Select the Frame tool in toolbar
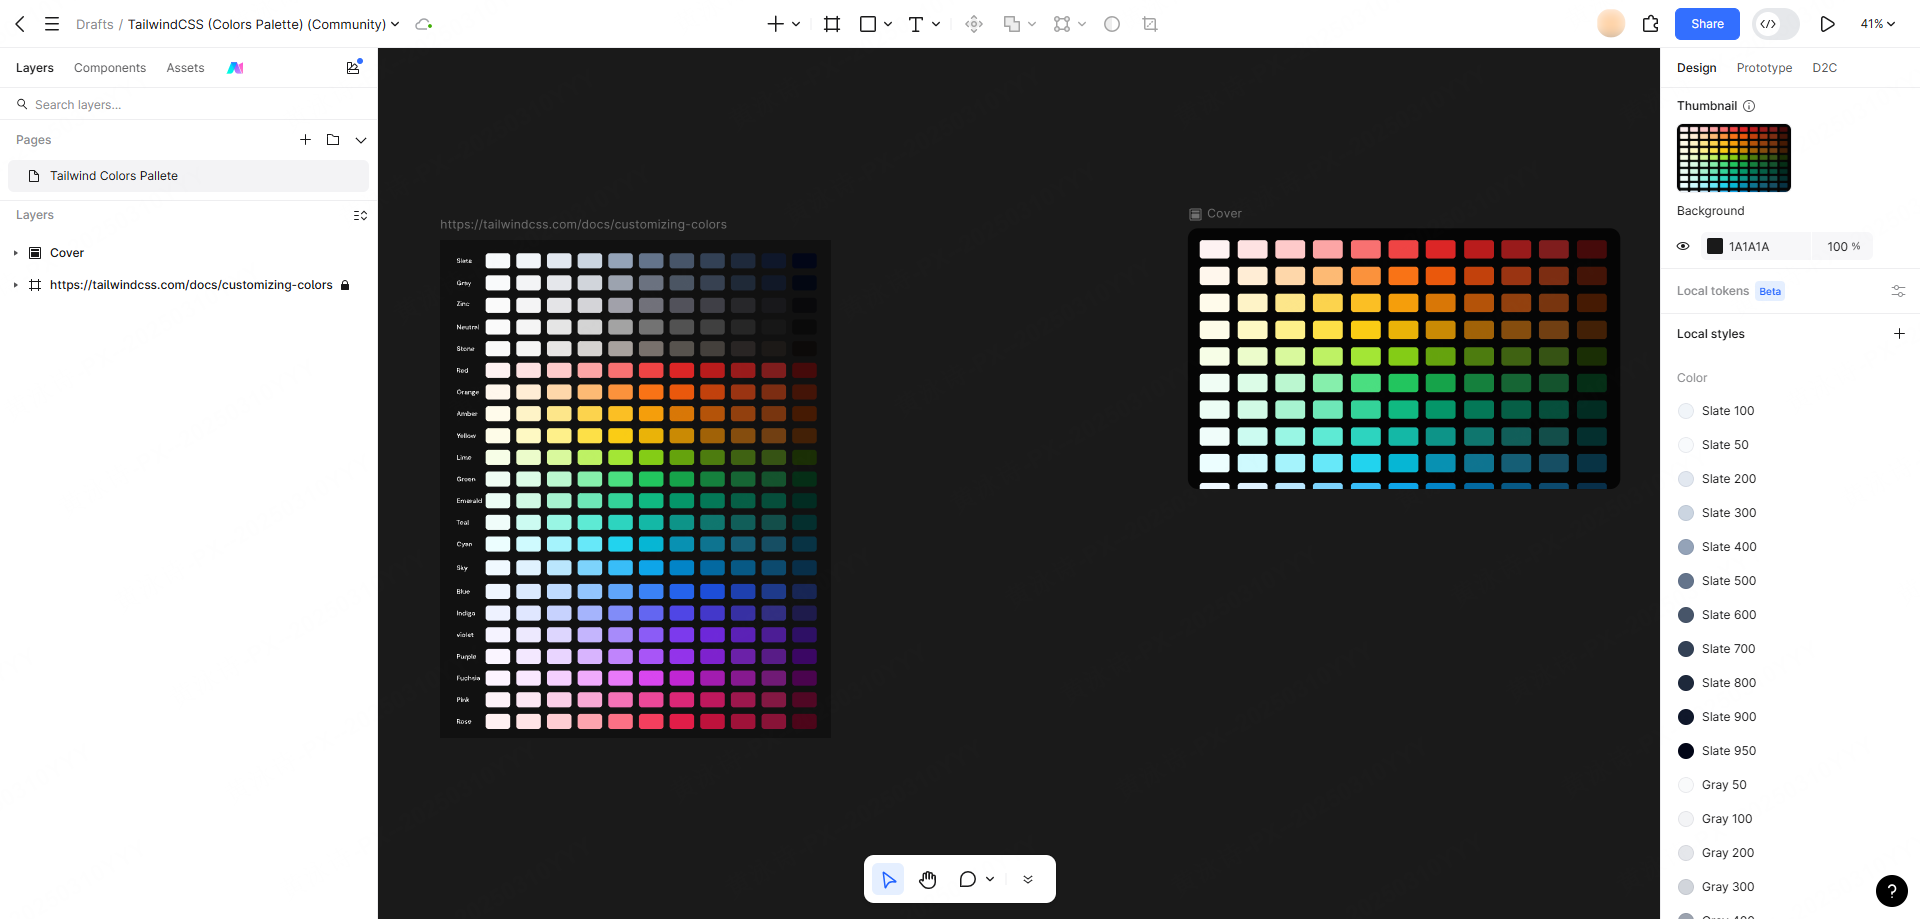The image size is (1920, 919). point(832,24)
